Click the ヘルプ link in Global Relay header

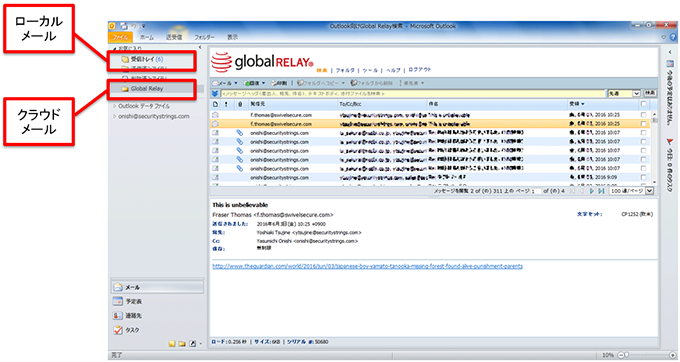click(x=393, y=70)
